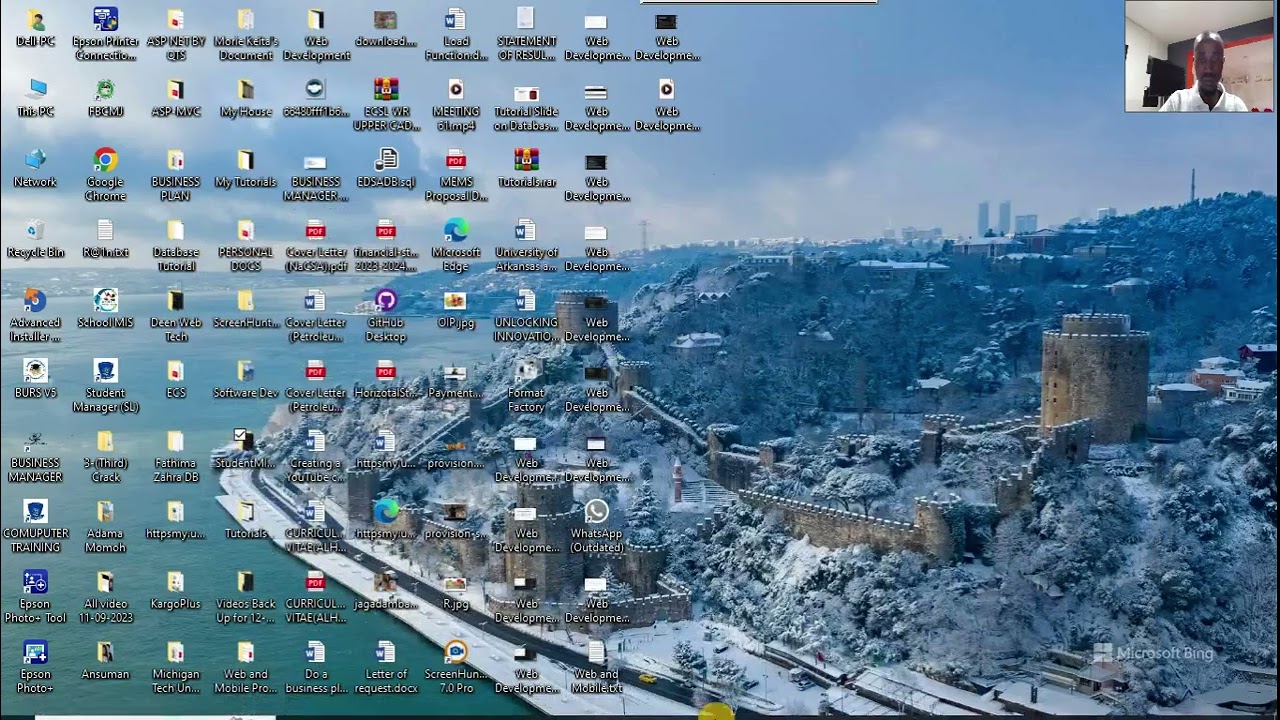Launch Epson Photo+ Tool

(35, 597)
